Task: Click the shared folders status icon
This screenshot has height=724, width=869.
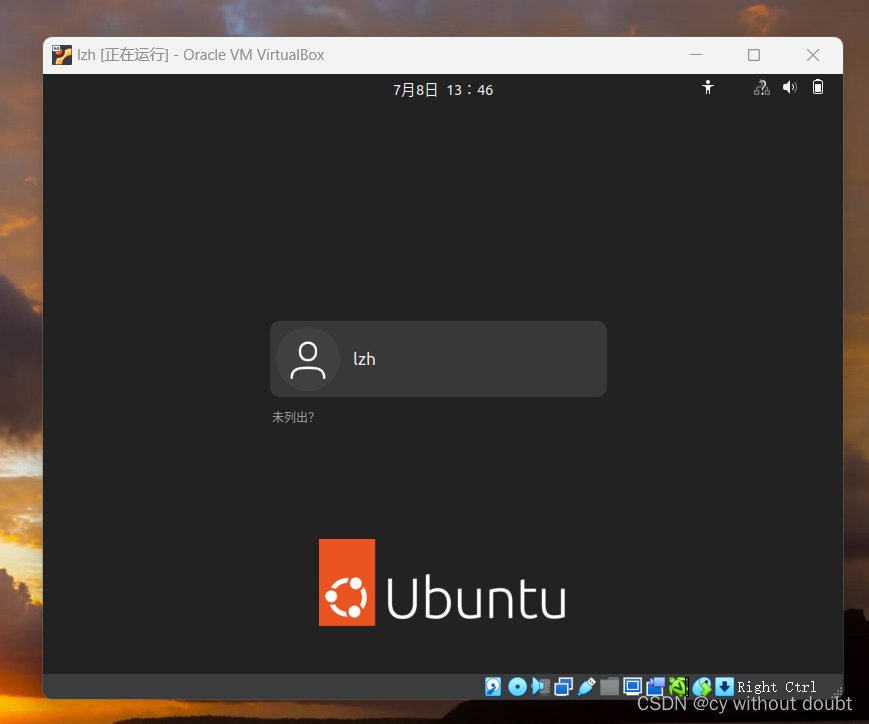Action: coord(609,687)
